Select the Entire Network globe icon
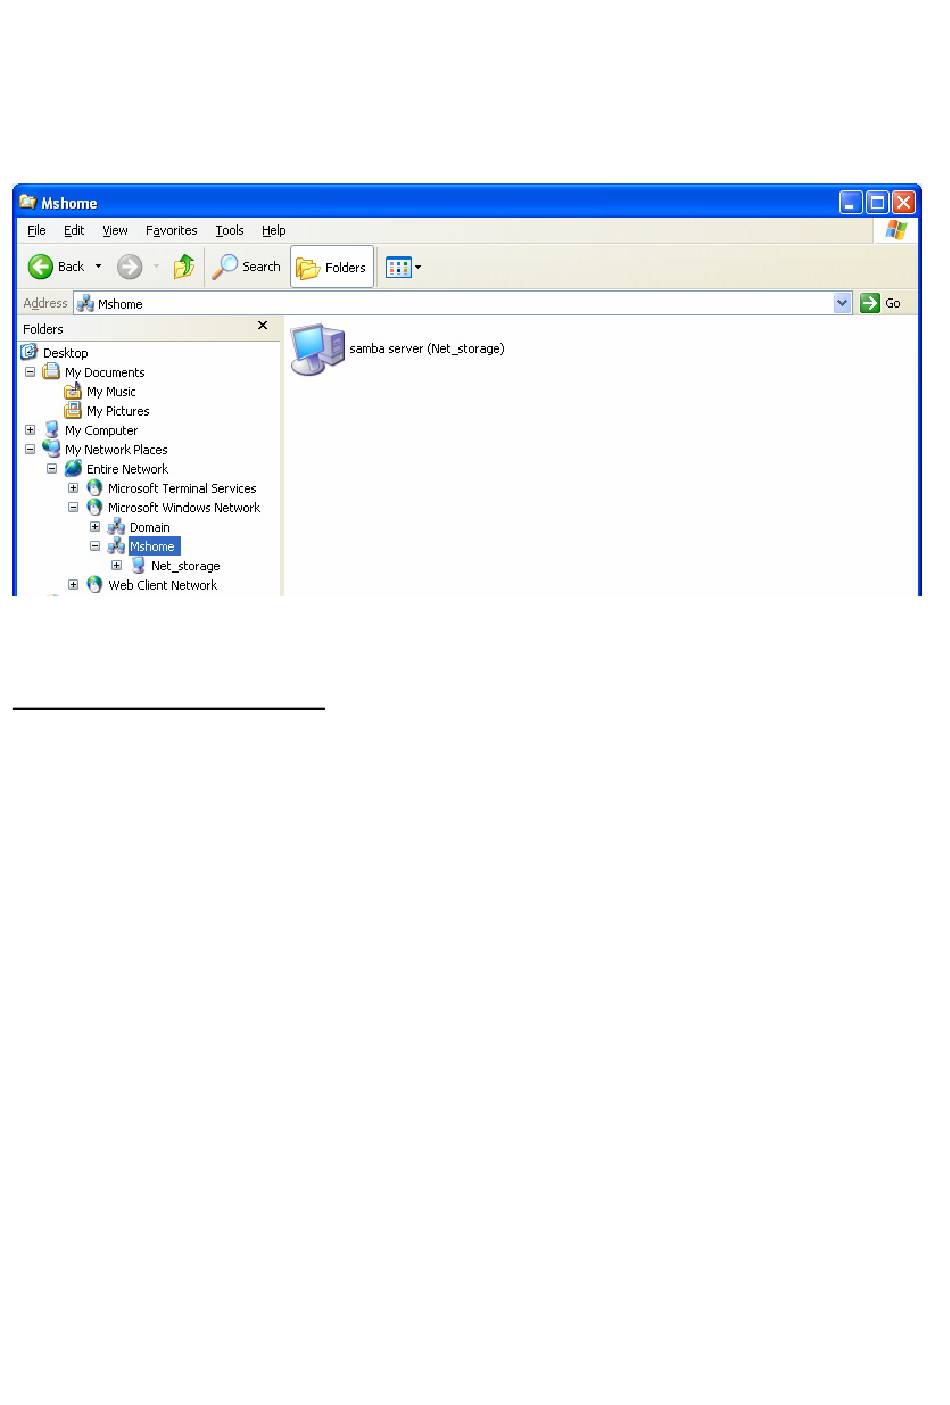The image size is (950, 1405). point(73,468)
